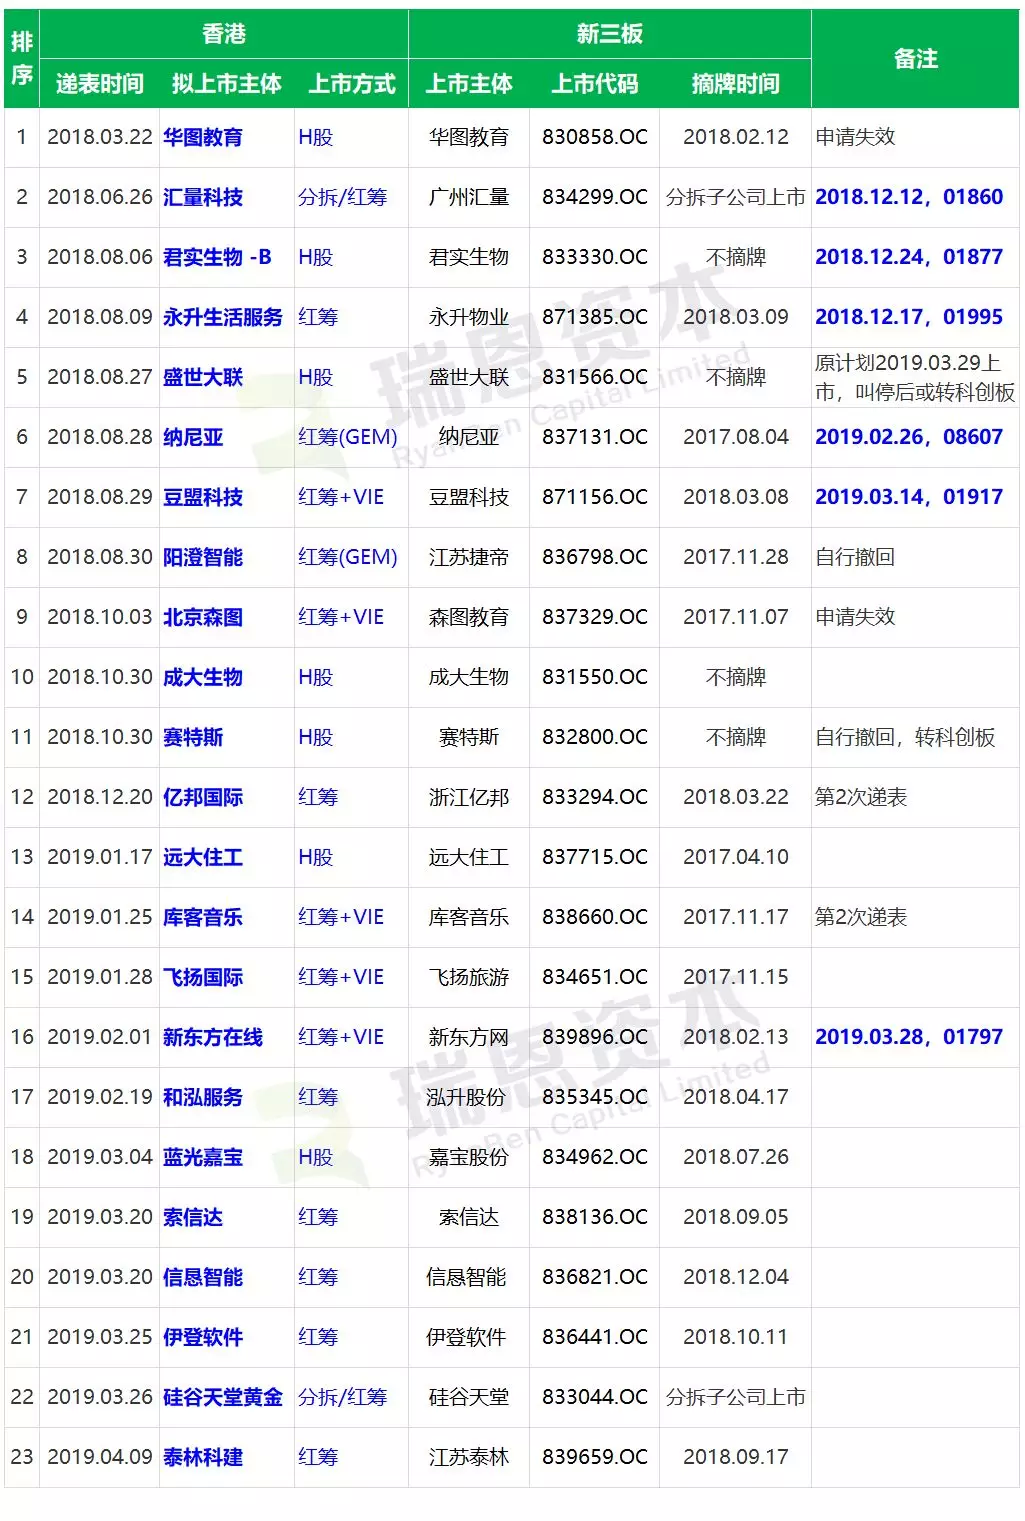Click date 2018.03.22 in row 1

pos(100,137)
